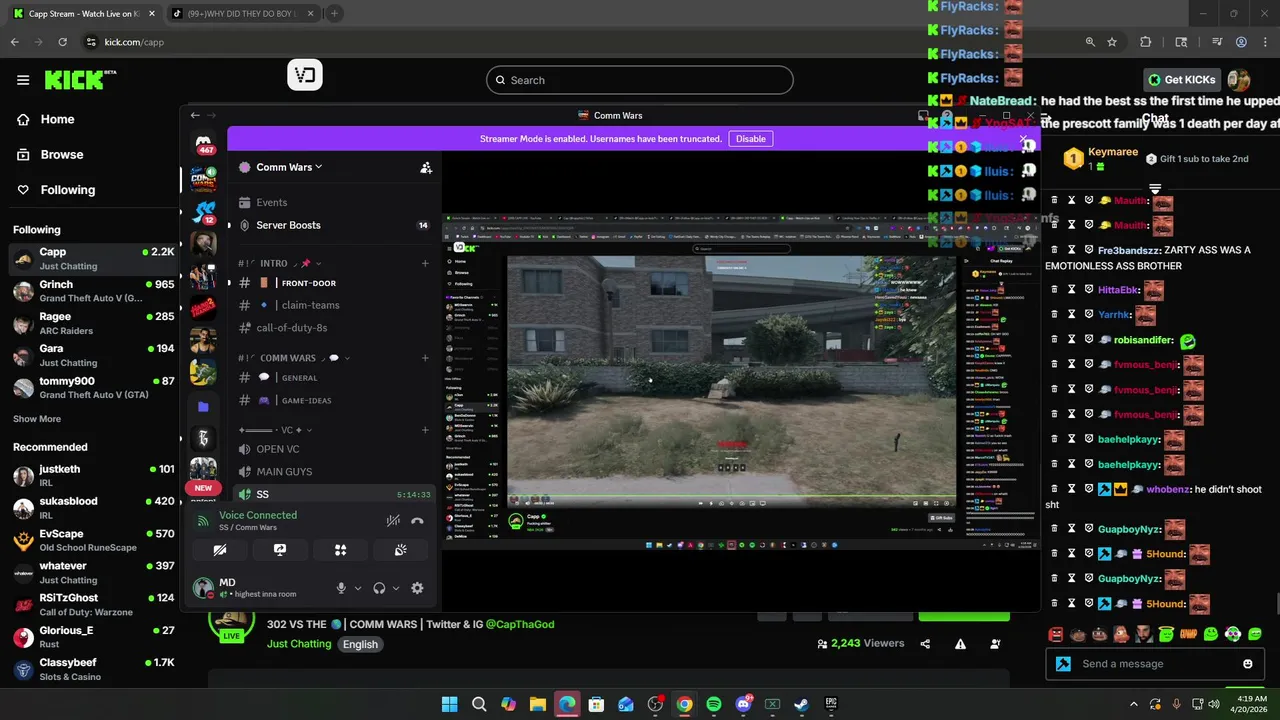Add channel to INTRO category

pyautogui.click(x=425, y=263)
